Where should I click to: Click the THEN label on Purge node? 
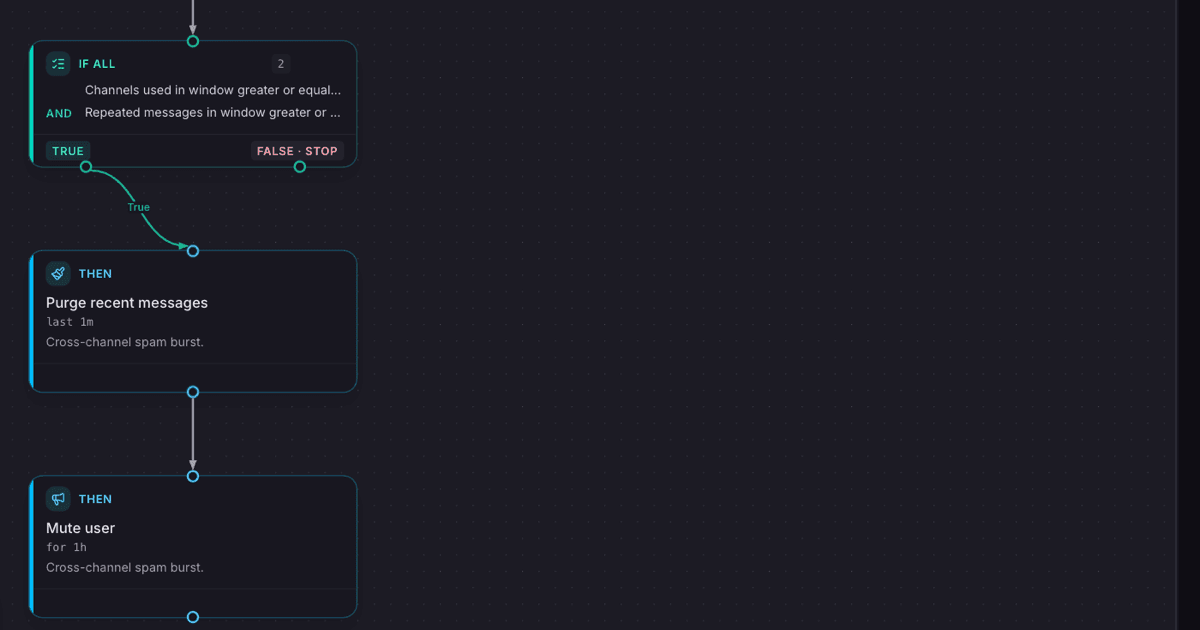(95, 274)
